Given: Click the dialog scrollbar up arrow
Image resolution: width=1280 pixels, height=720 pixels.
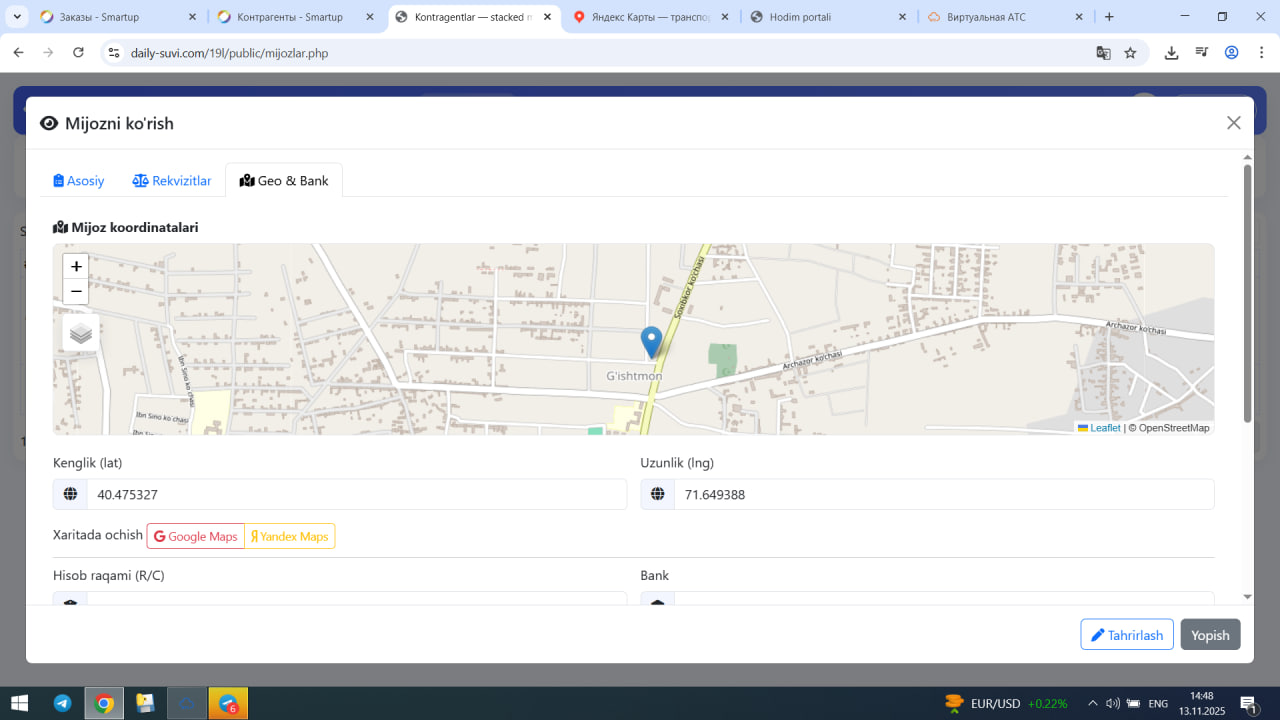Looking at the screenshot, I should 1247,157.
